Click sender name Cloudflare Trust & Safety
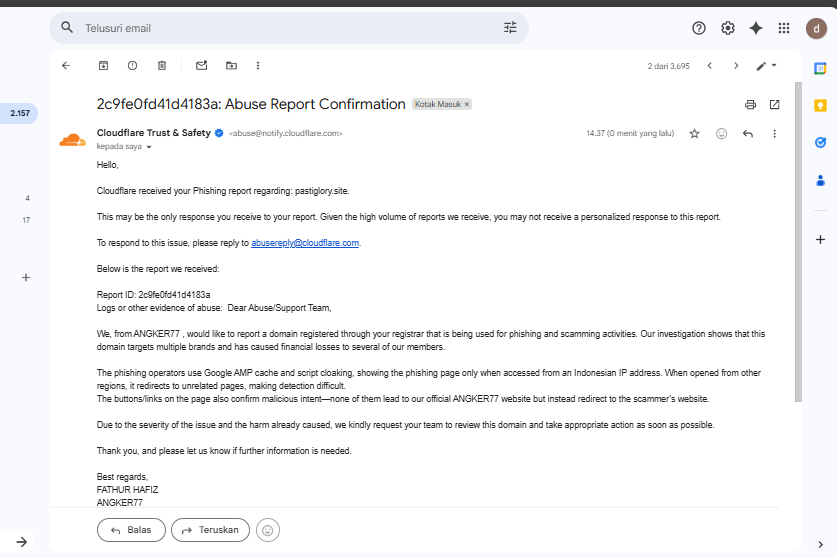The image size is (837, 558). 154,133
